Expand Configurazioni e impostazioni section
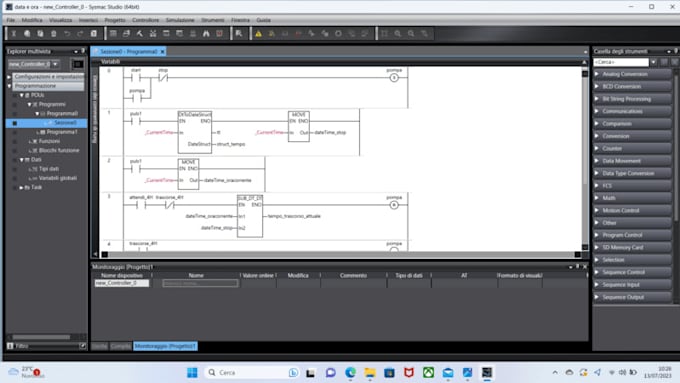This screenshot has width=680, height=383. pos(9,77)
